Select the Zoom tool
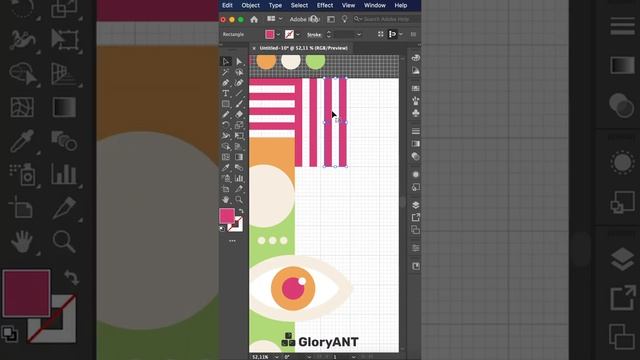 239,200
